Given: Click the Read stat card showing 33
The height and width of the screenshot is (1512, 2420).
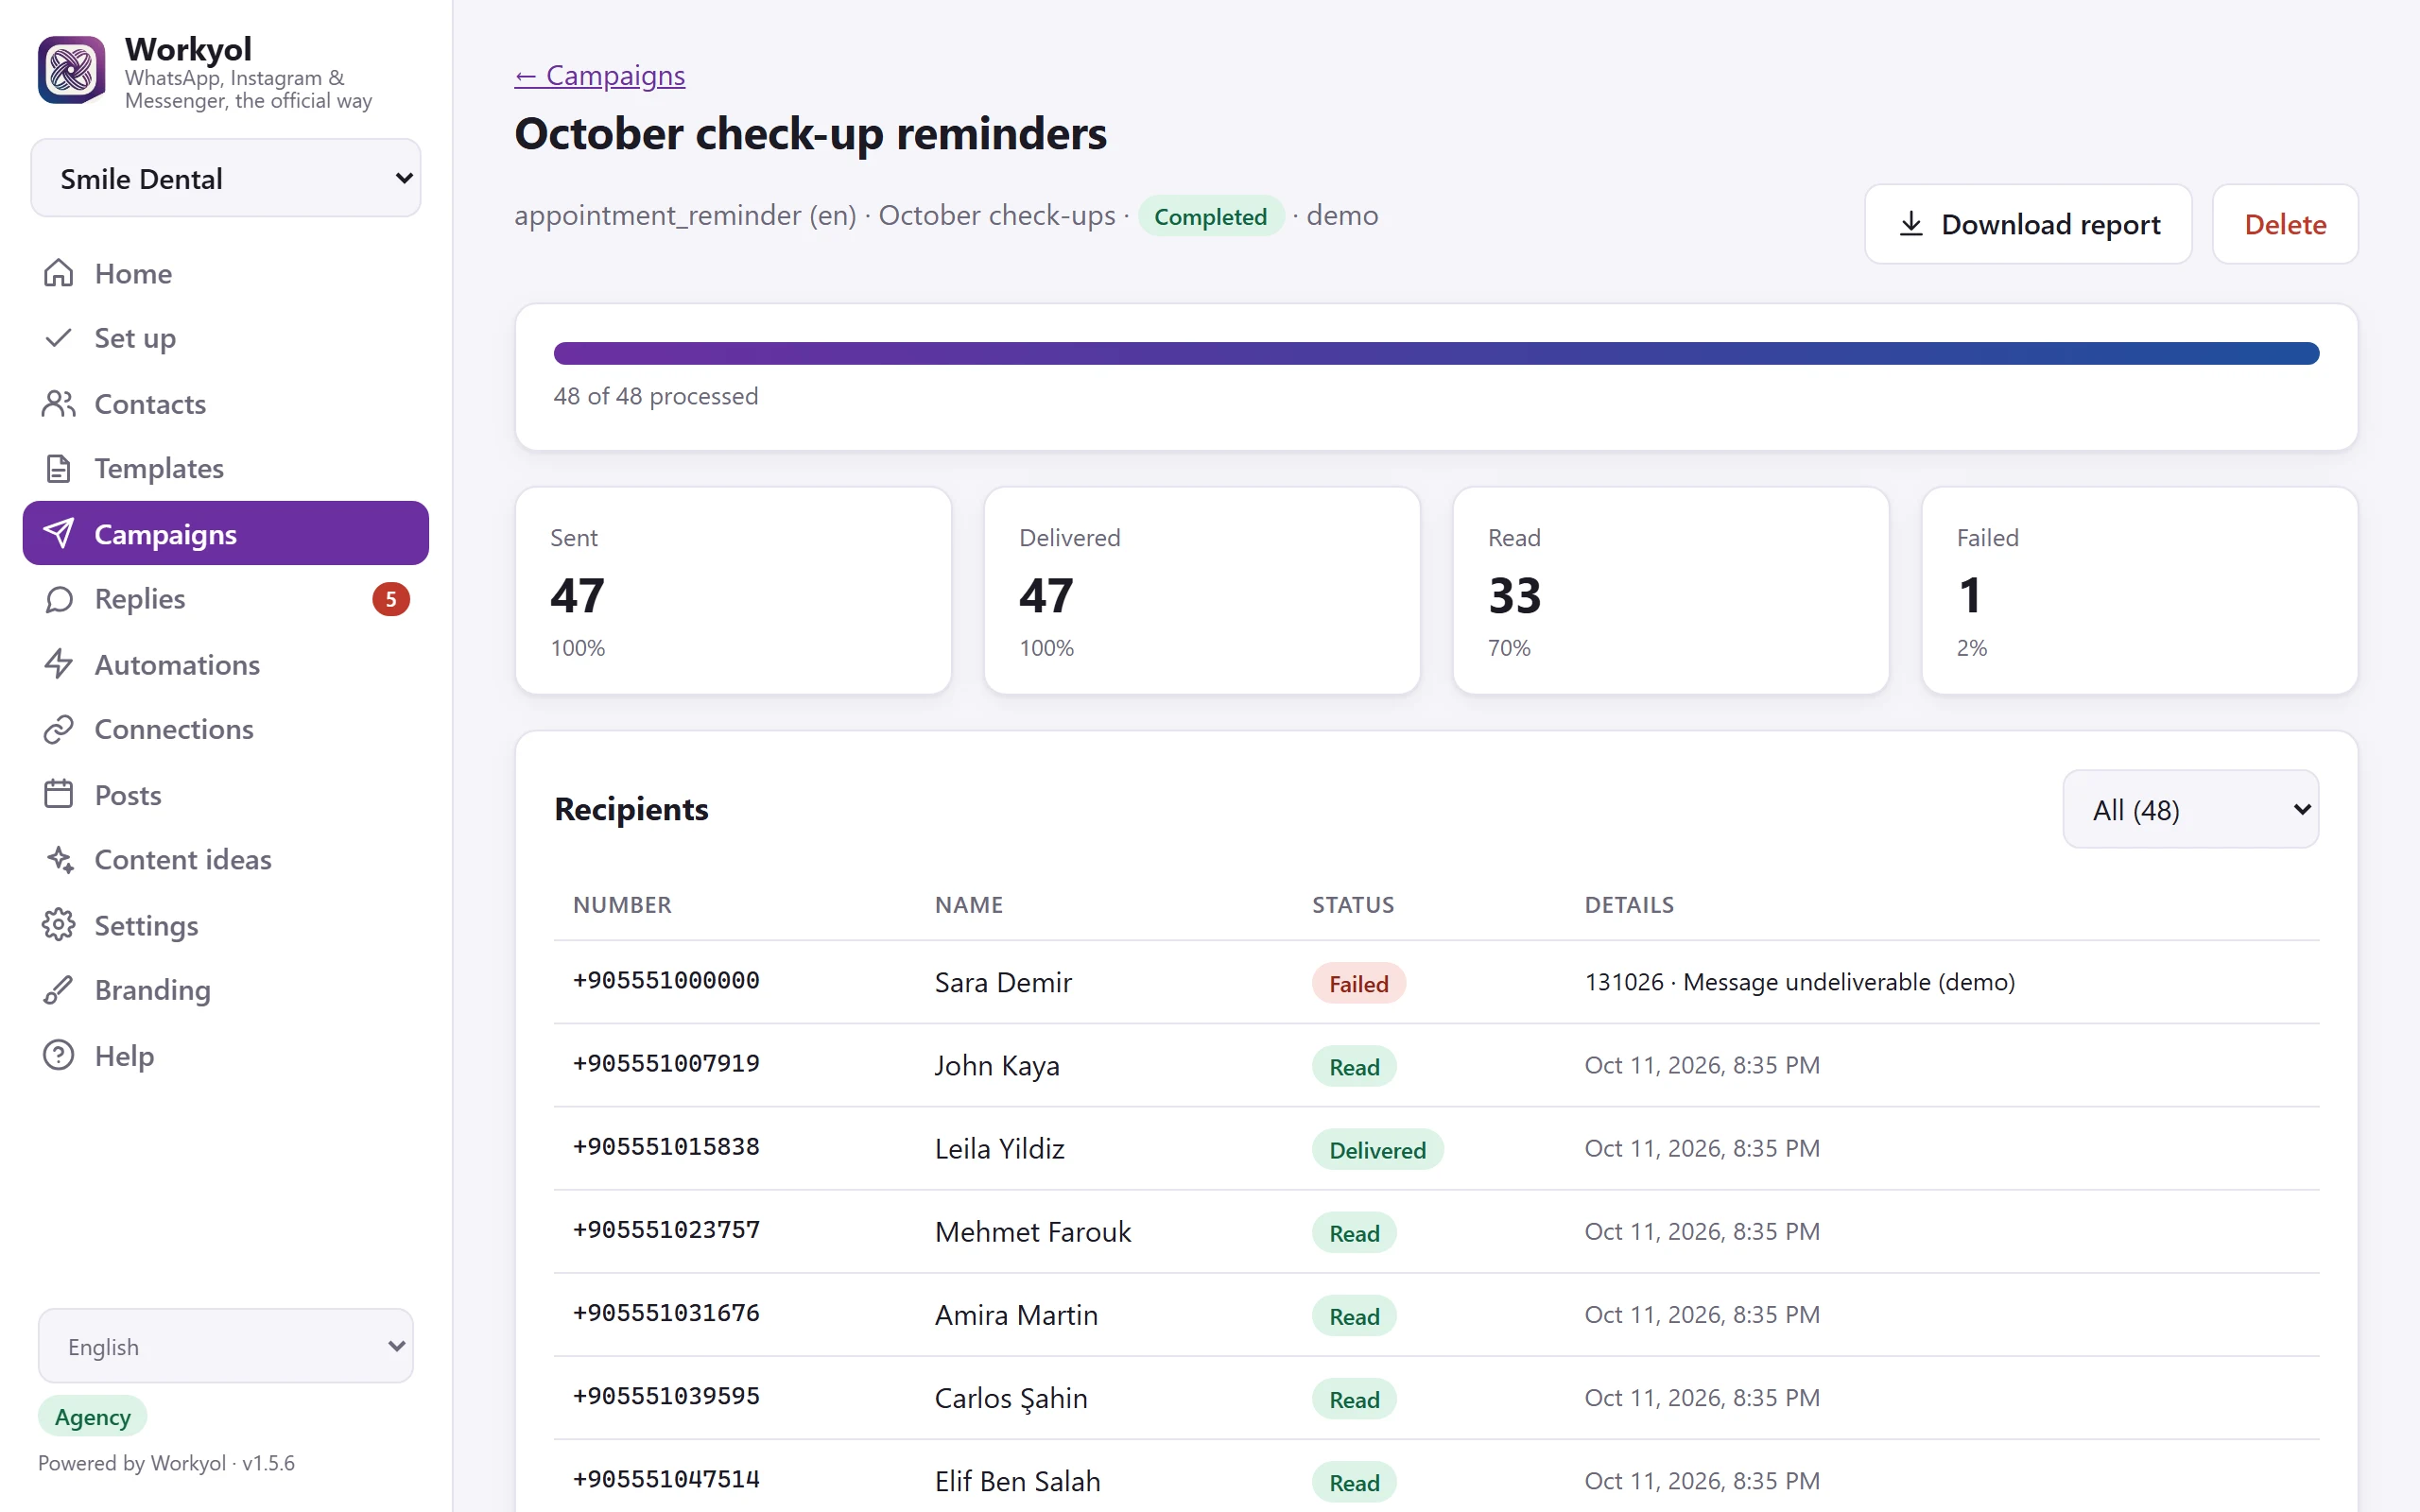Looking at the screenshot, I should coord(1670,590).
